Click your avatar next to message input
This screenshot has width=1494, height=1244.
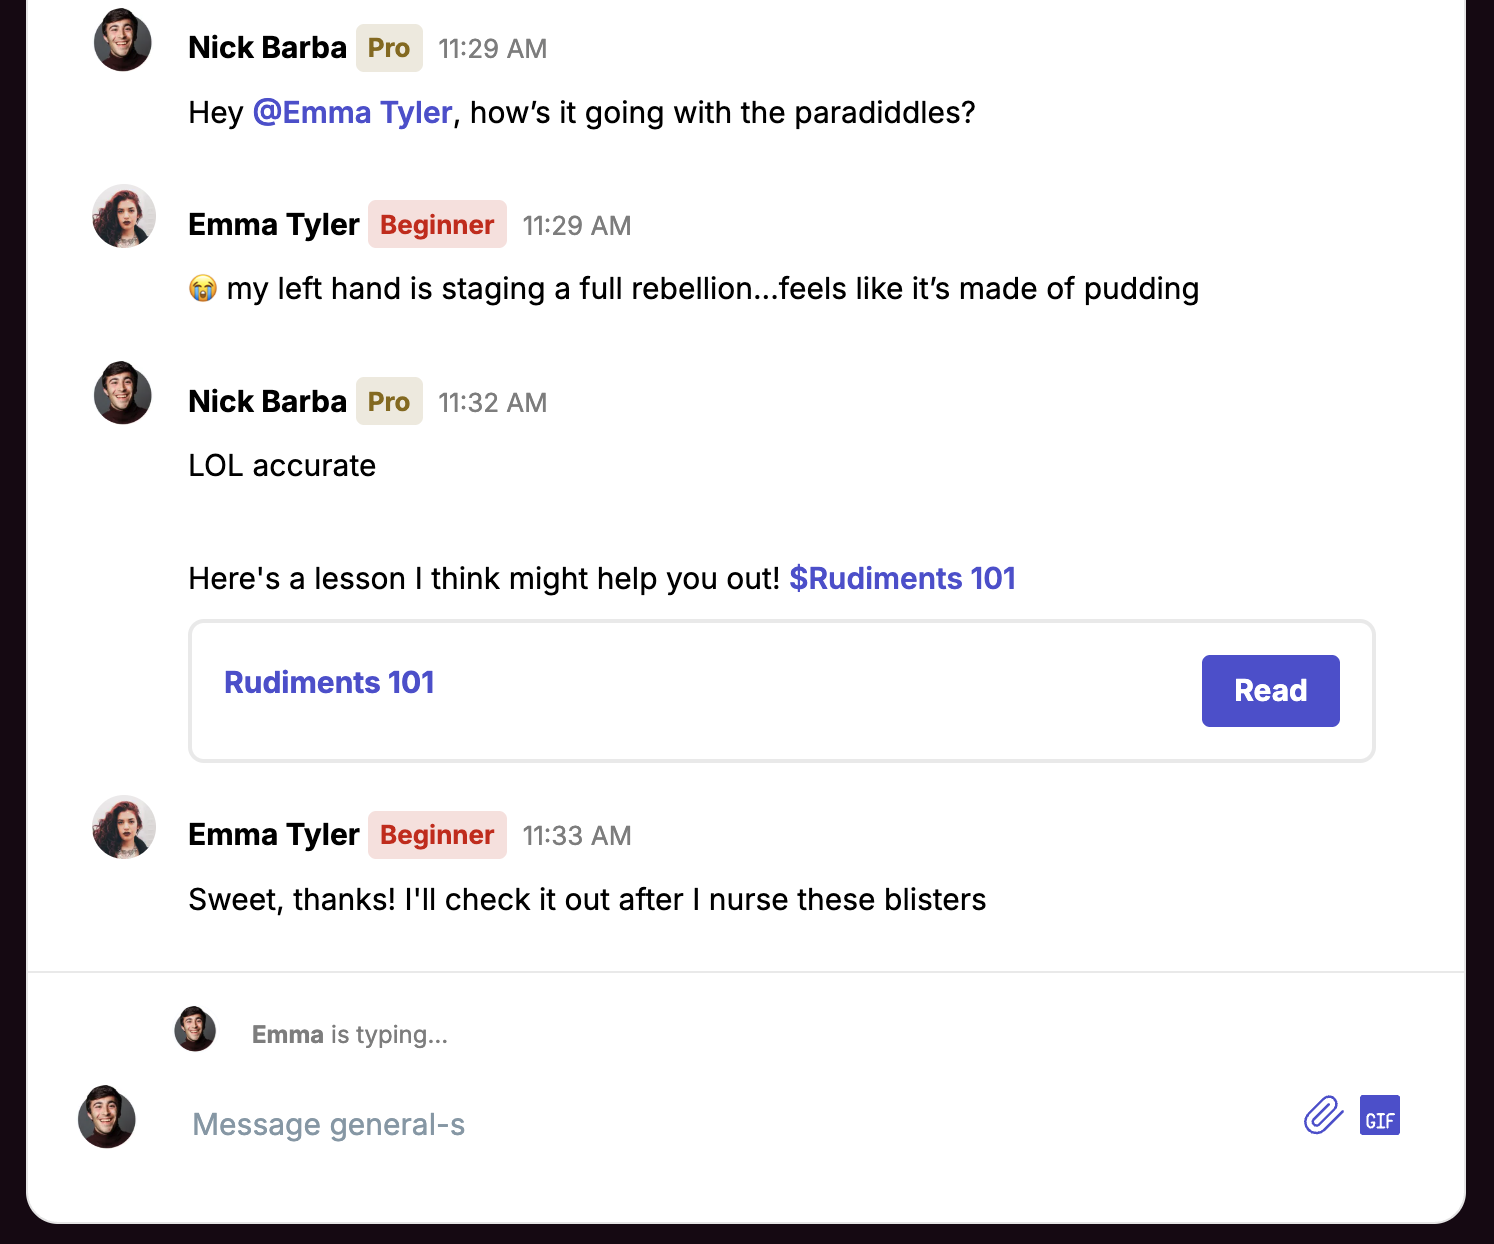click(x=107, y=1116)
